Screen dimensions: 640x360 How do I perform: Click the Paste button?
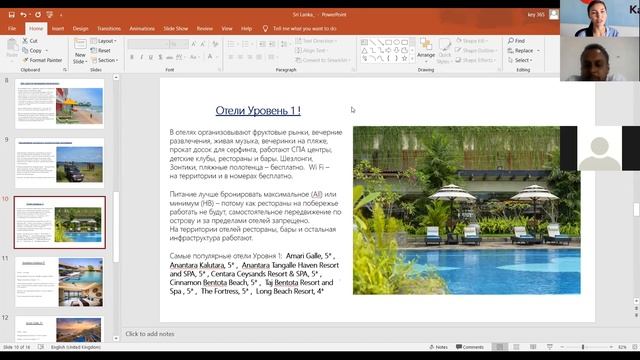[x=12, y=48]
